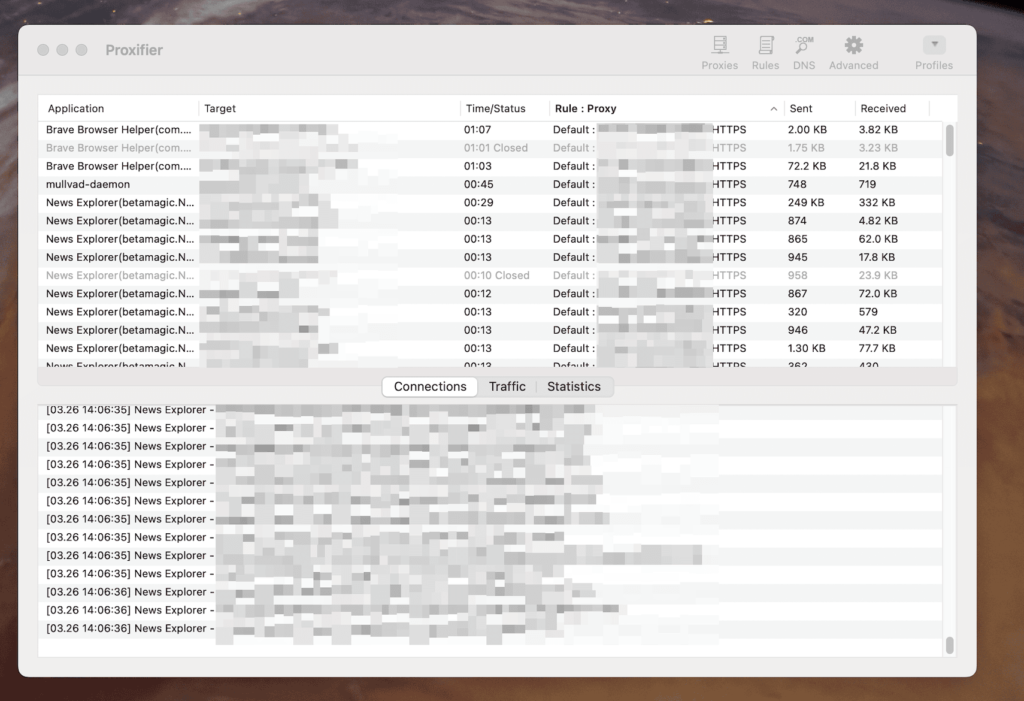Expand the Profiles menu arrow

tap(933, 42)
